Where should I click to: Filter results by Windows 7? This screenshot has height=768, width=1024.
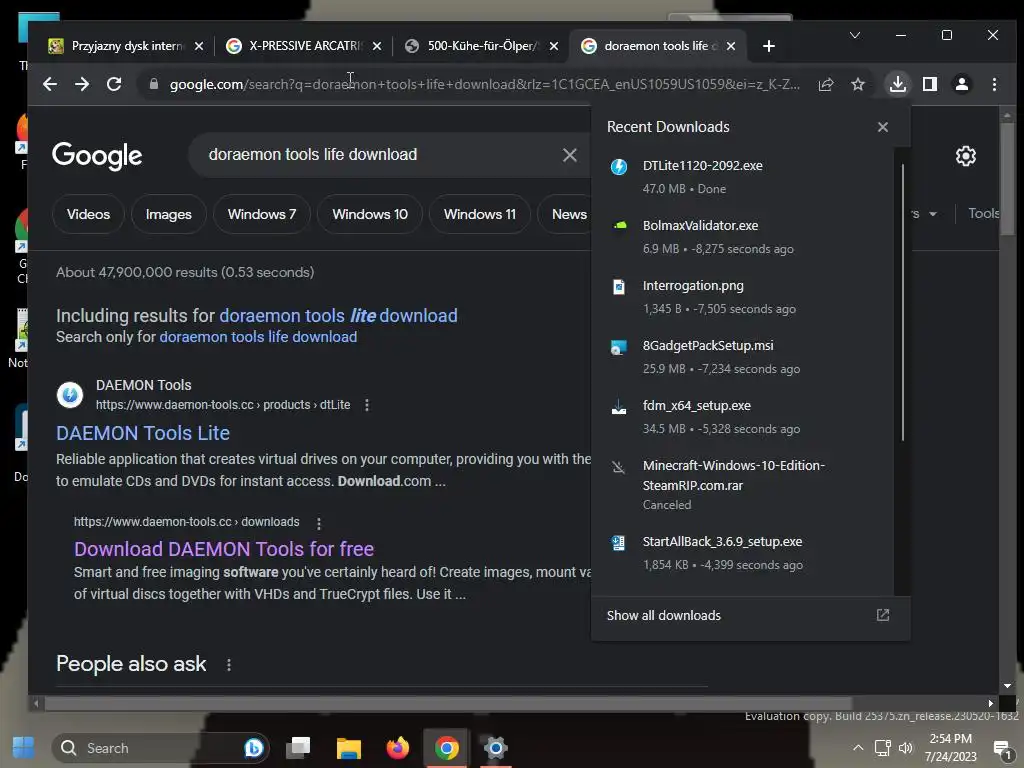262,214
